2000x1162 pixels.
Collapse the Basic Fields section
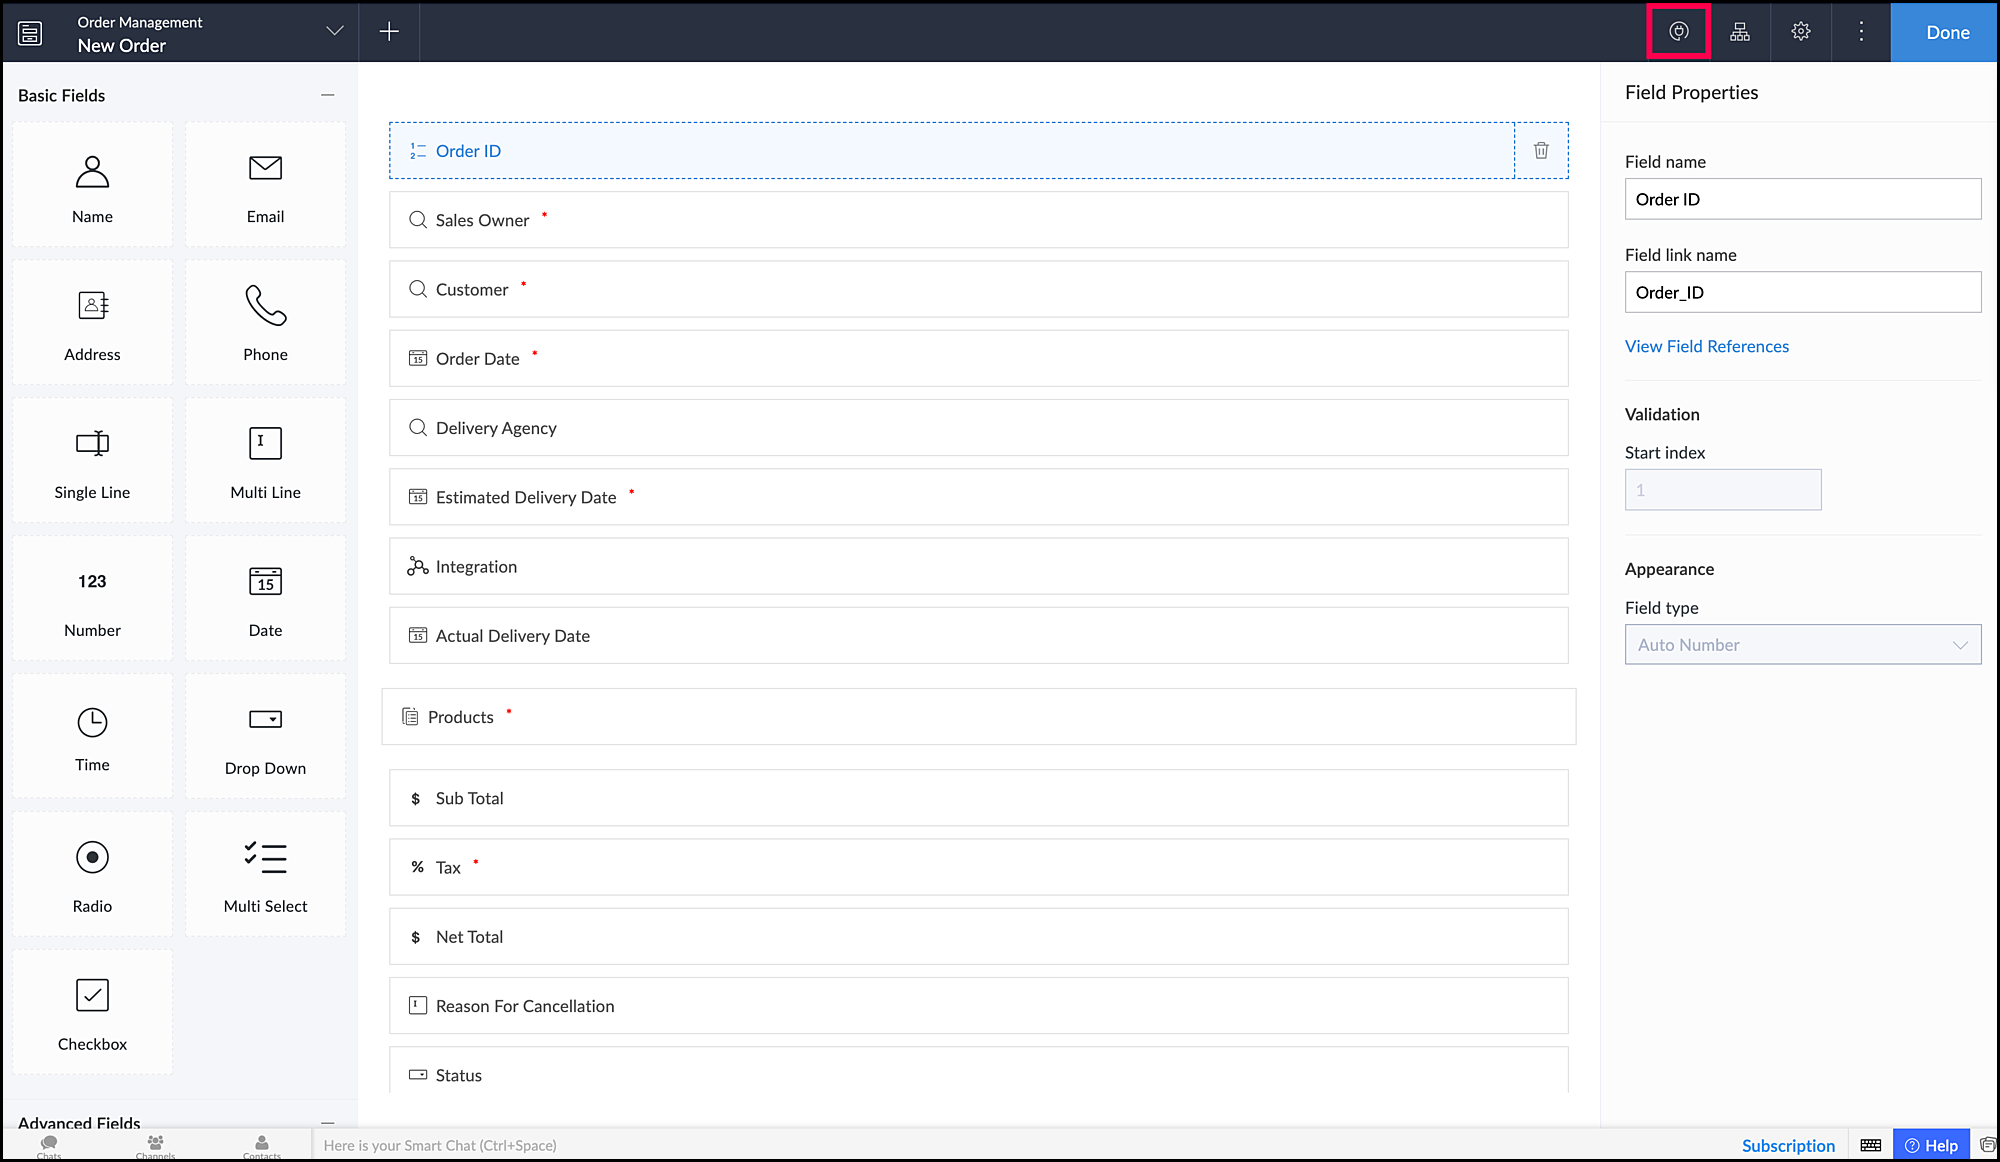point(327,95)
